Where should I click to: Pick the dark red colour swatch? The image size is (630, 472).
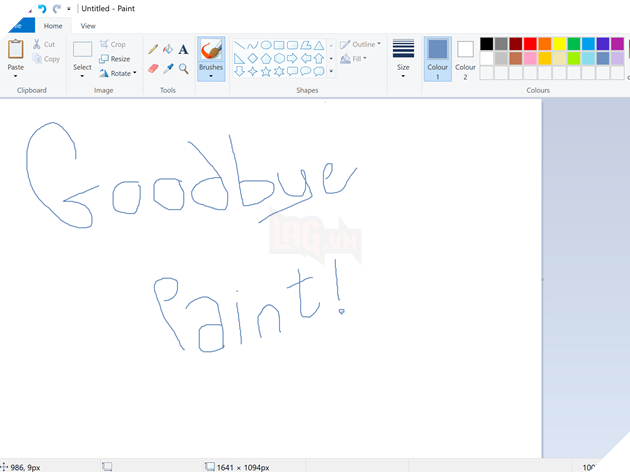click(516, 43)
